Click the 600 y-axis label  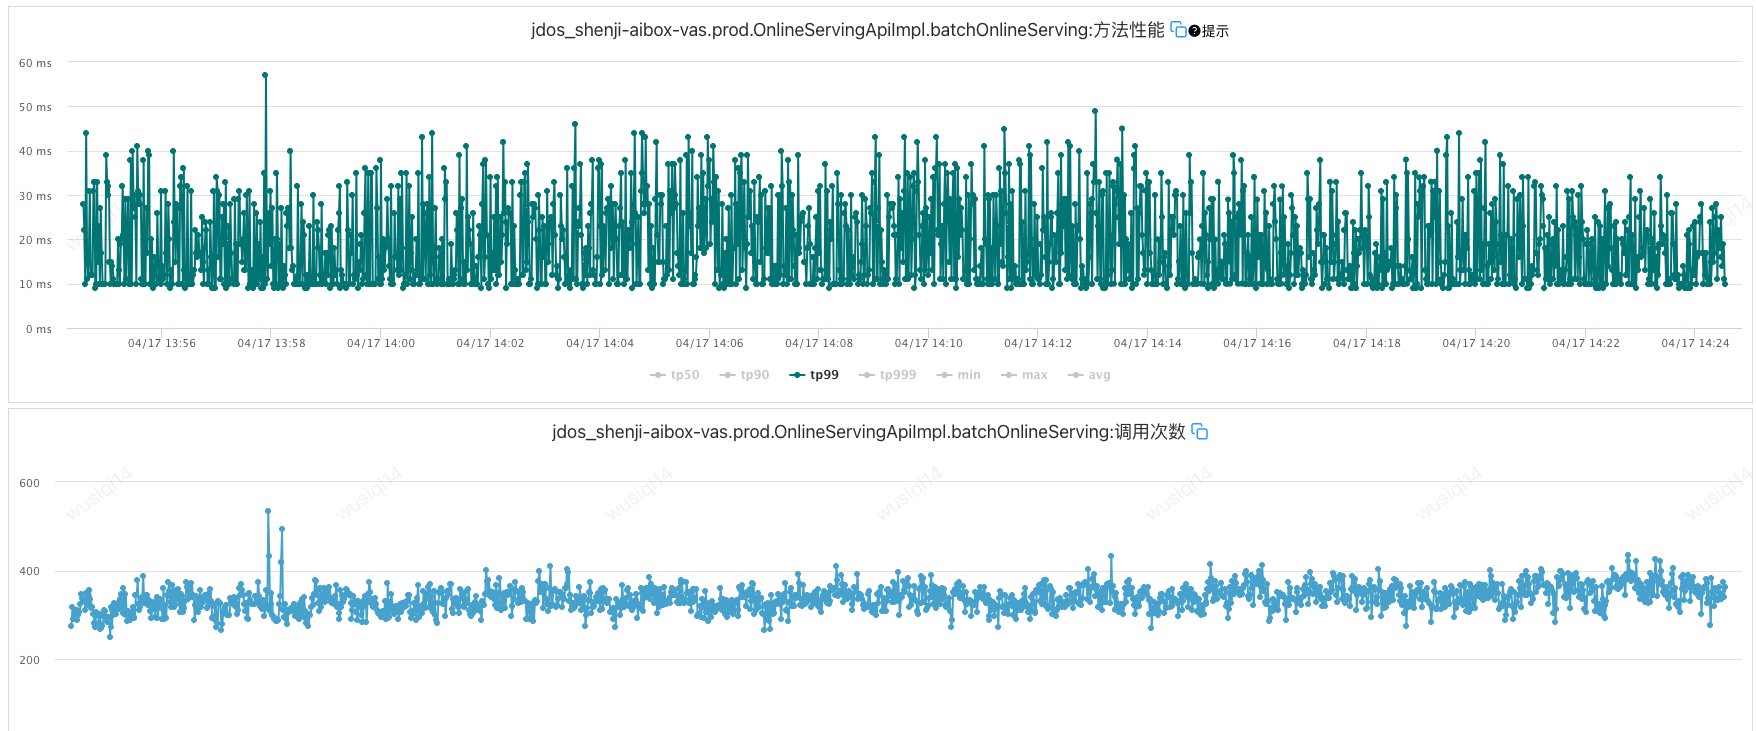[30, 483]
